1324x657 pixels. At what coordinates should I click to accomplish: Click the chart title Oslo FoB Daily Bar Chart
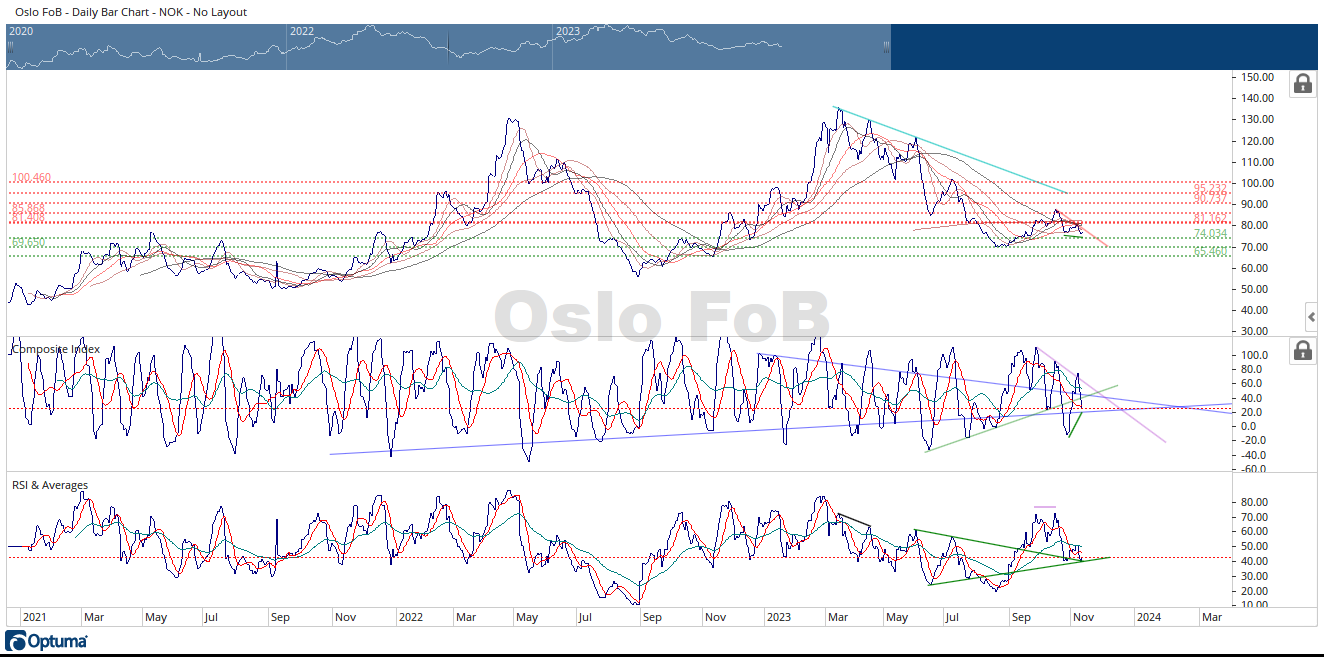(x=131, y=12)
